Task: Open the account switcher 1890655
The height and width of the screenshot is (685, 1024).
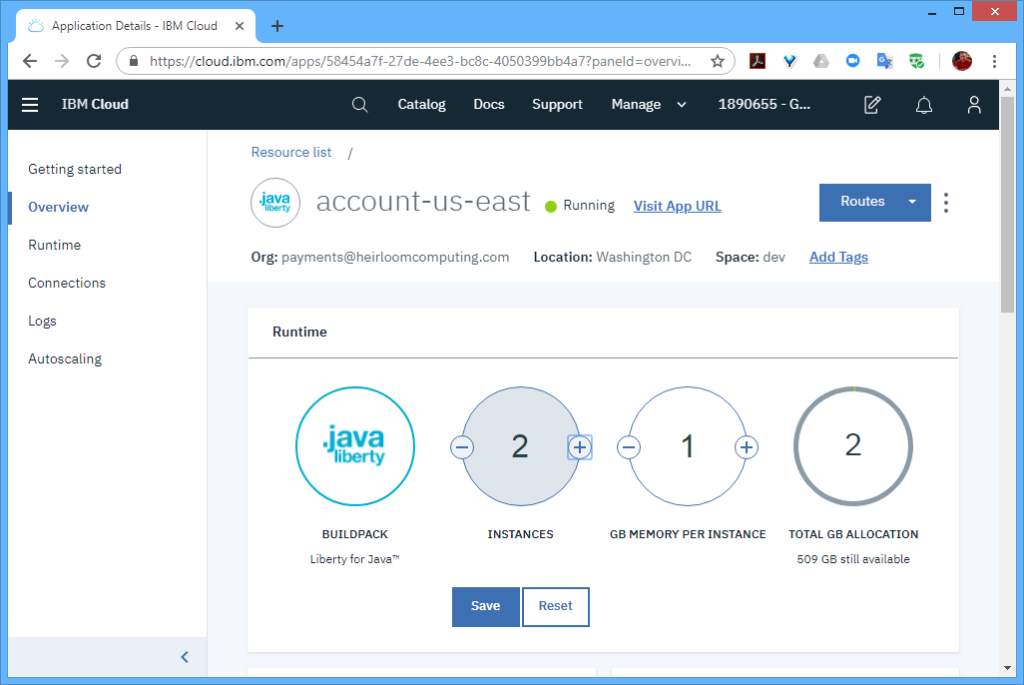Action: (765, 104)
